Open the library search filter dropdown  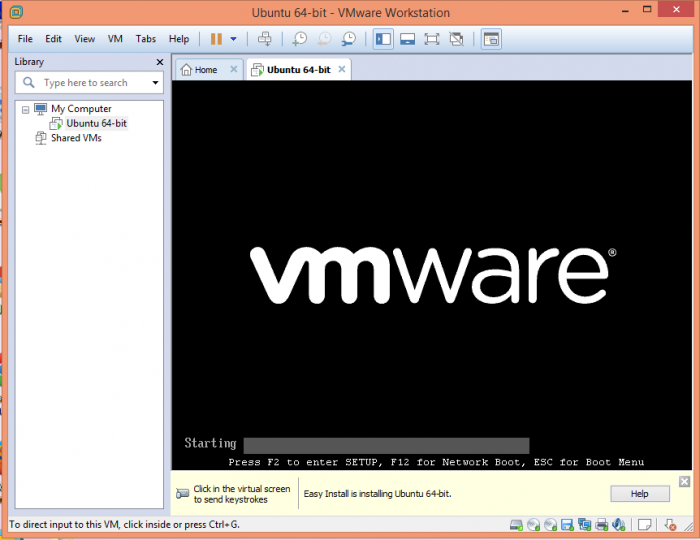pos(155,83)
